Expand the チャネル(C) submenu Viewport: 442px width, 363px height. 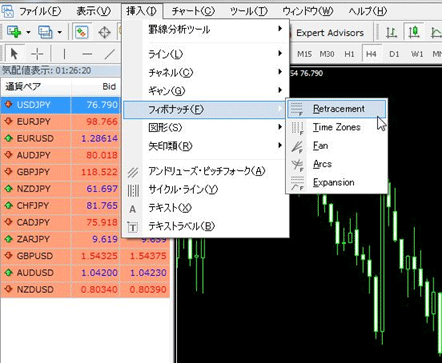coord(206,72)
